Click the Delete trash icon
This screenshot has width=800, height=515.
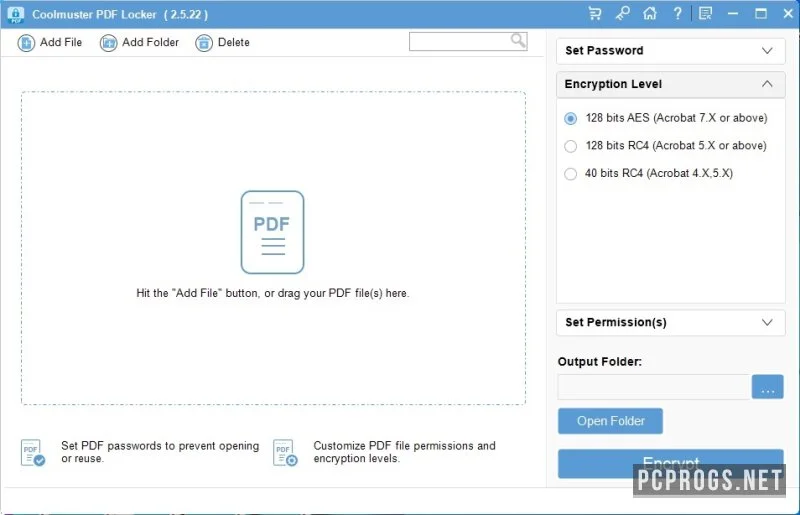(204, 43)
